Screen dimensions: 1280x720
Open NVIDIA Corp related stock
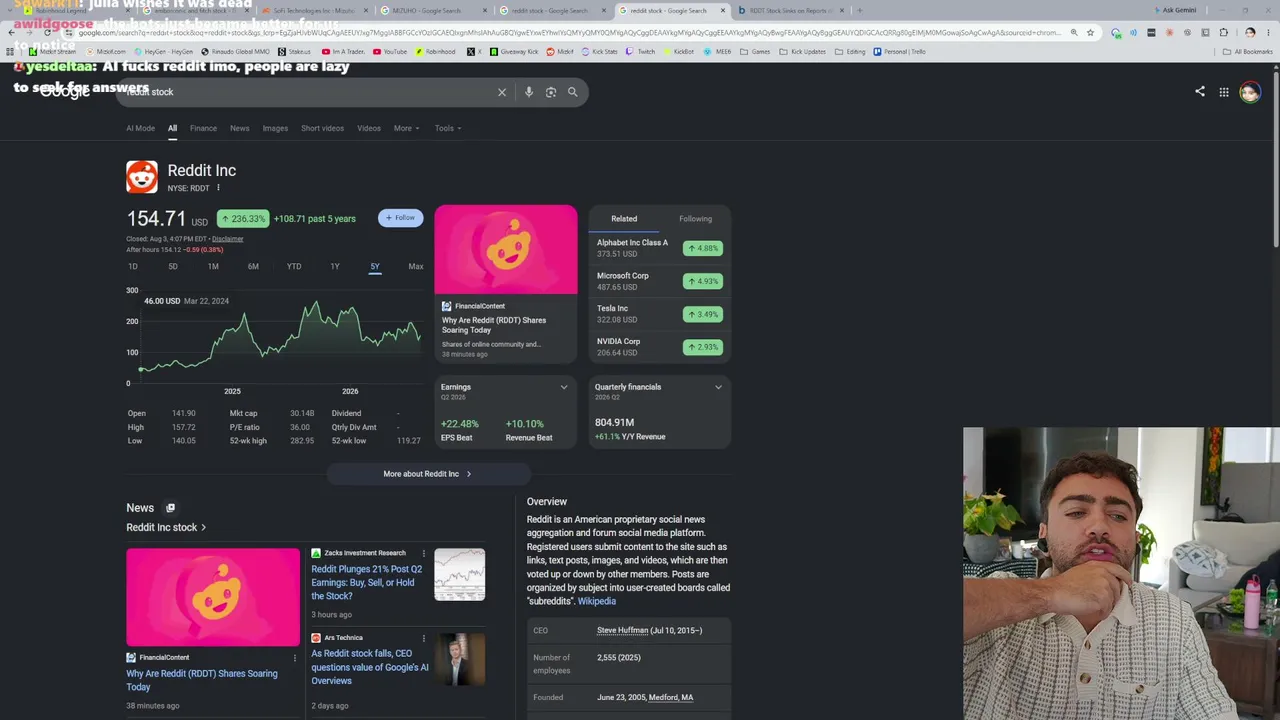tap(659, 347)
